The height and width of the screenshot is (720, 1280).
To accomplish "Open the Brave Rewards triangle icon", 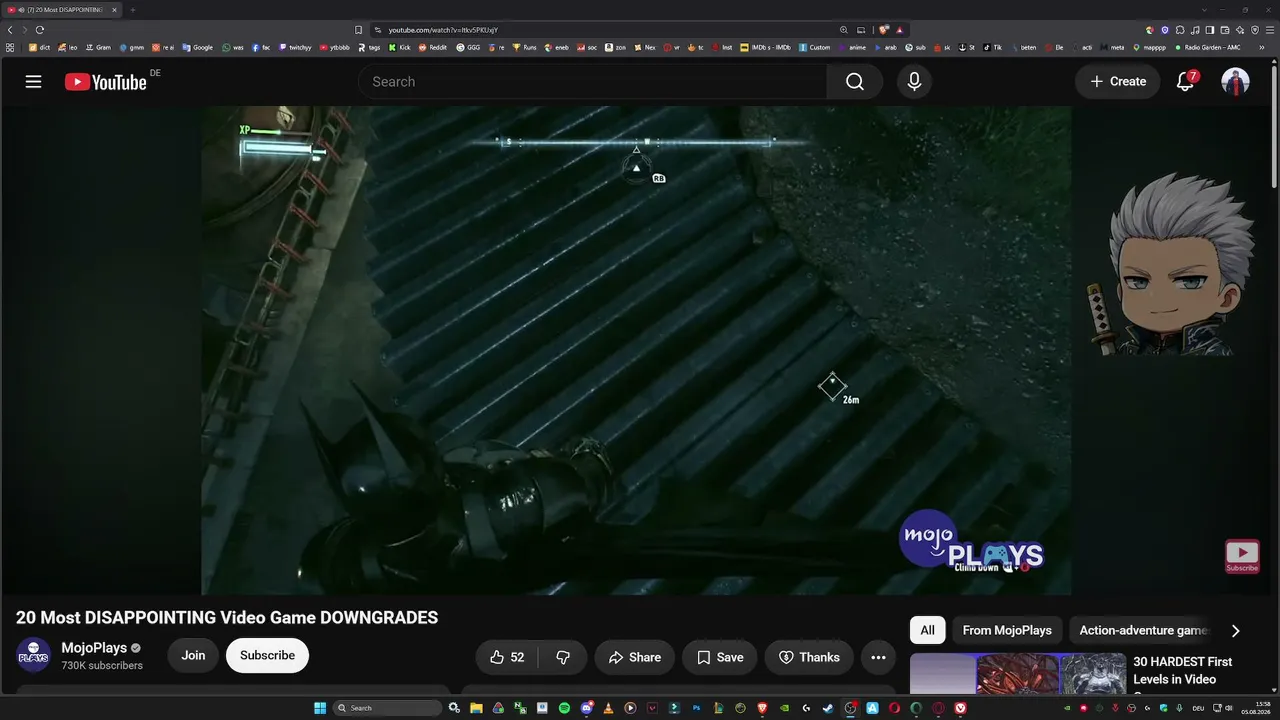I will [x=900, y=30].
